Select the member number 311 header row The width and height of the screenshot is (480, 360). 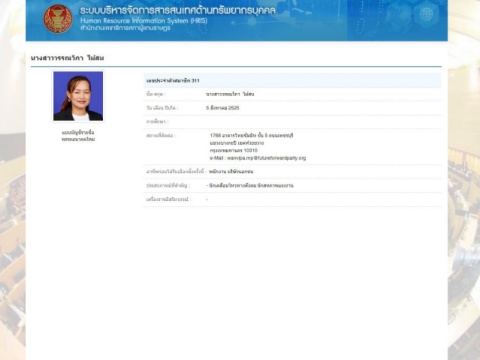coord(292,81)
